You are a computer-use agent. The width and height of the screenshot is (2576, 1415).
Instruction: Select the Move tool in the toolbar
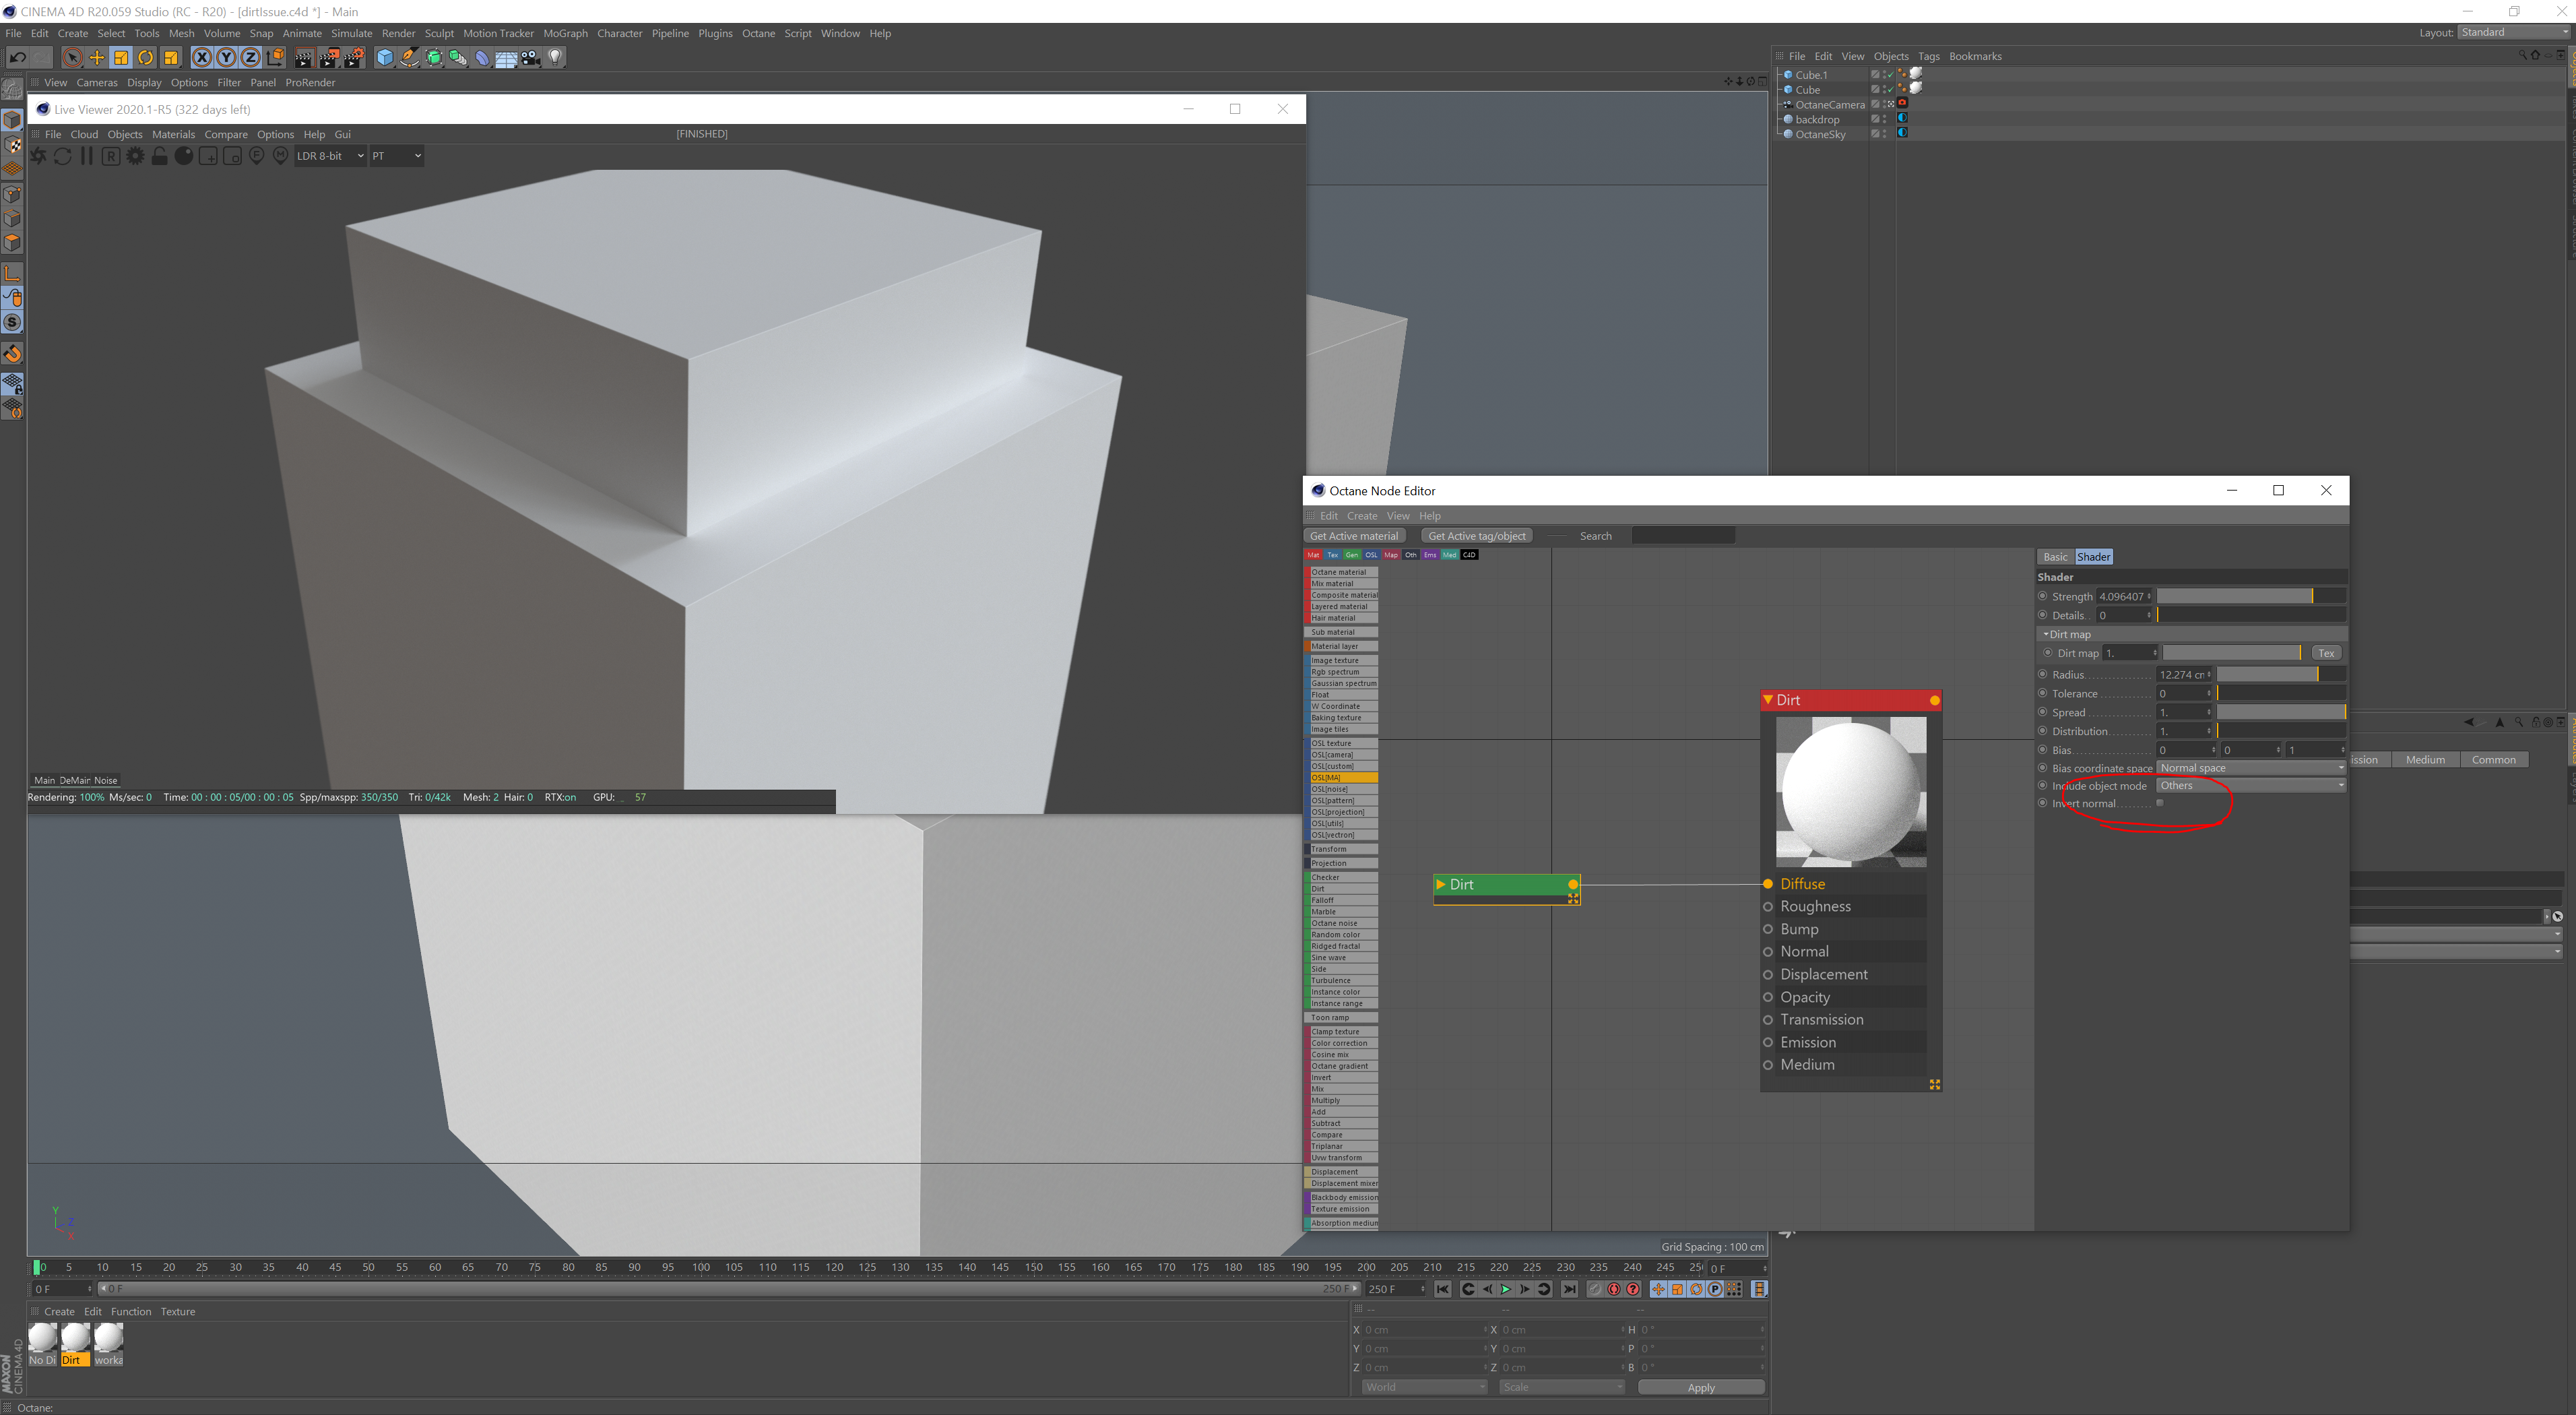tap(96, 58)
